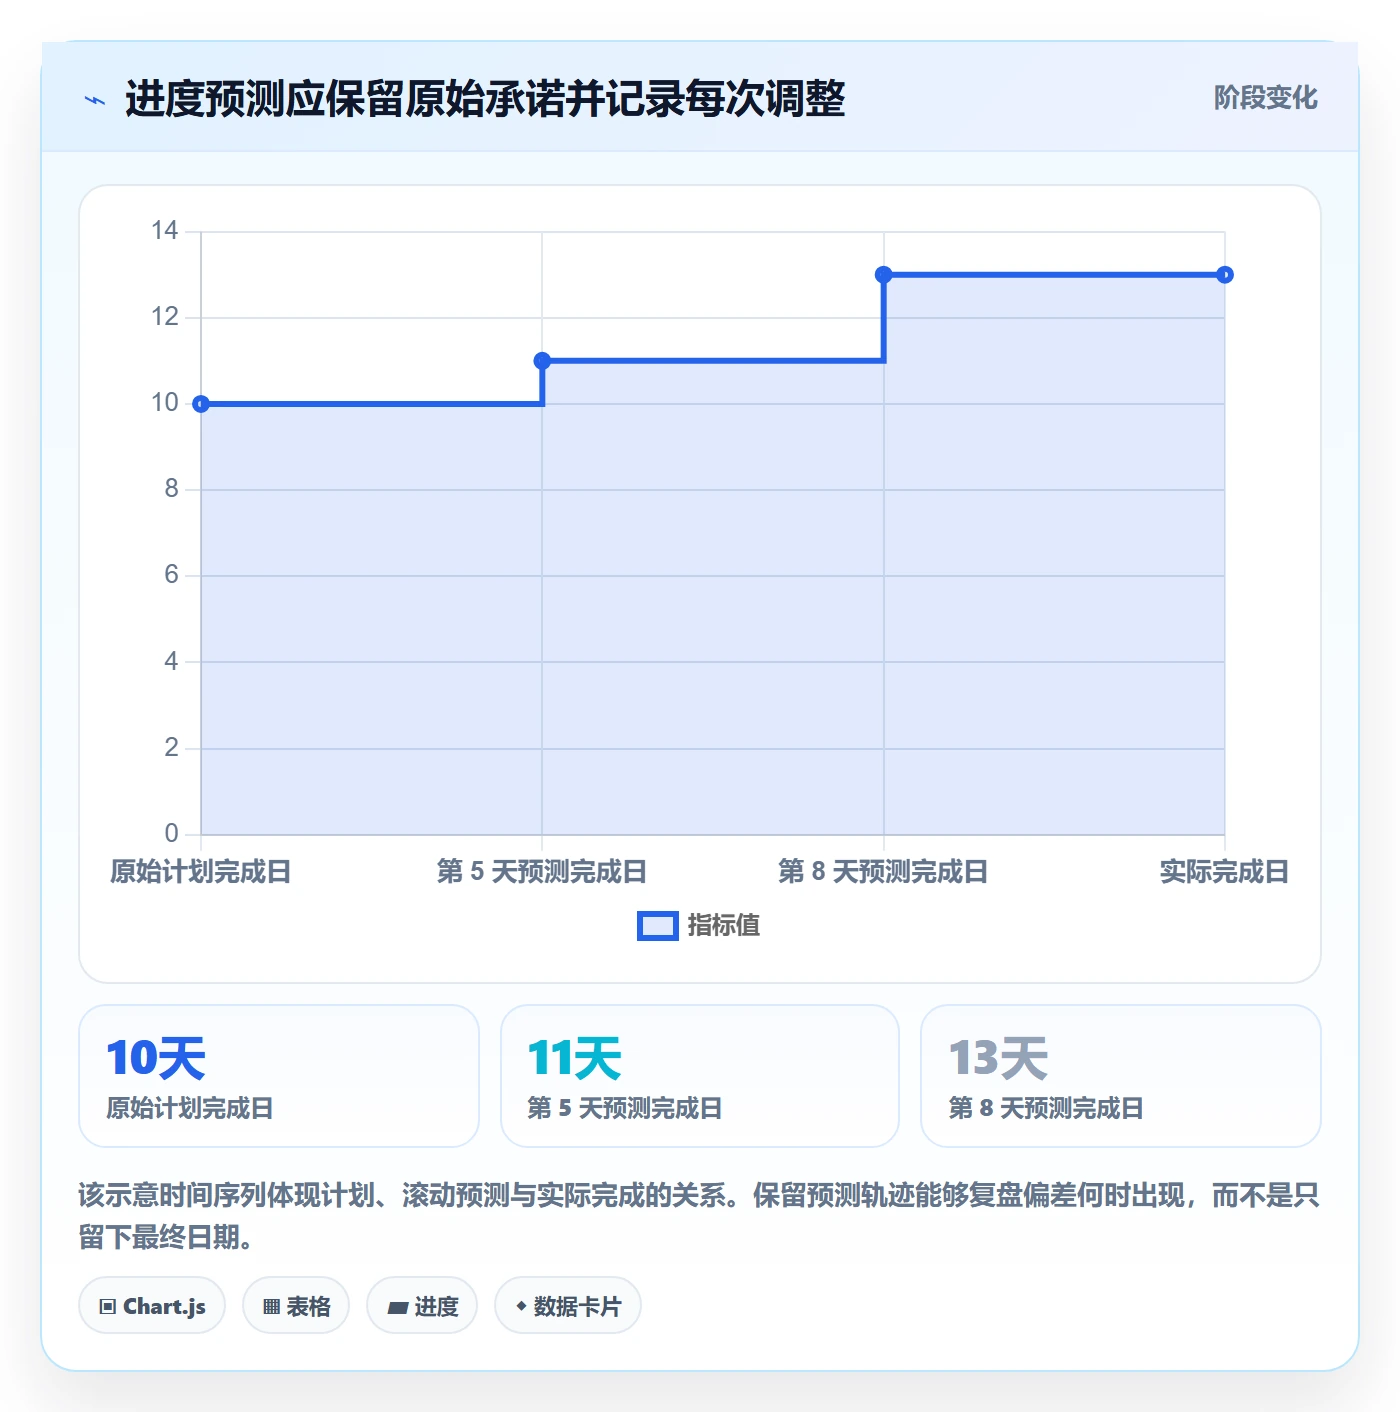Open the 10天 原始计划完成日 card

click(x=279, y=1076)
